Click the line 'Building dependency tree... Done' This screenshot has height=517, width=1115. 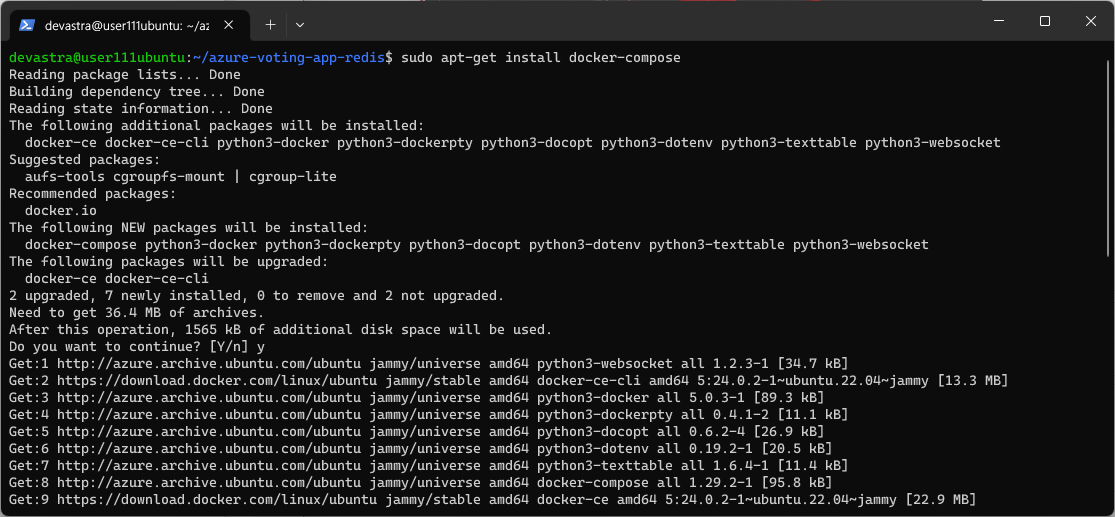[x=137, y=92]
